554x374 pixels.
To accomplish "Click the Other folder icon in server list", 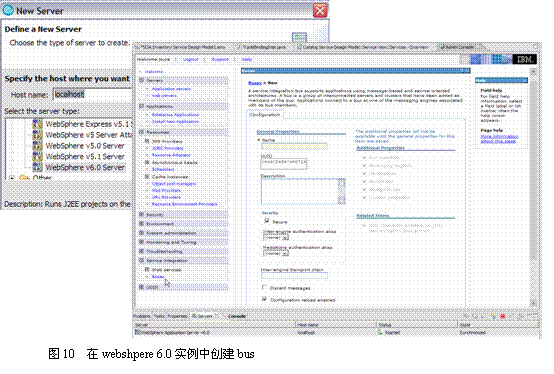I will click(x=24, y=178).
